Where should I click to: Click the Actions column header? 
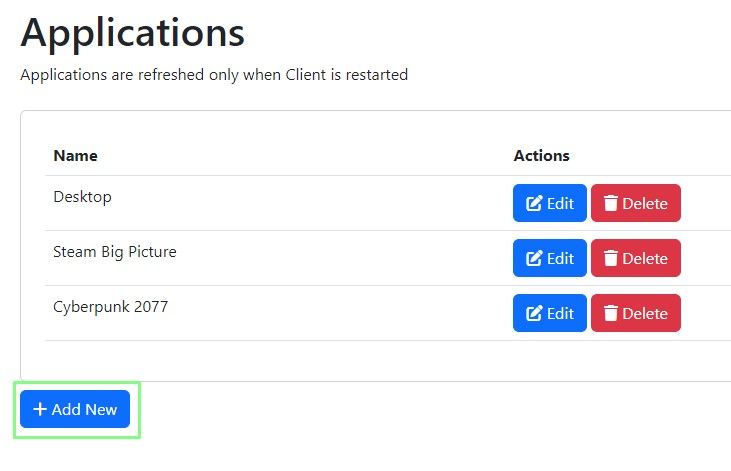pyautogui.click(x=541, y=156)
